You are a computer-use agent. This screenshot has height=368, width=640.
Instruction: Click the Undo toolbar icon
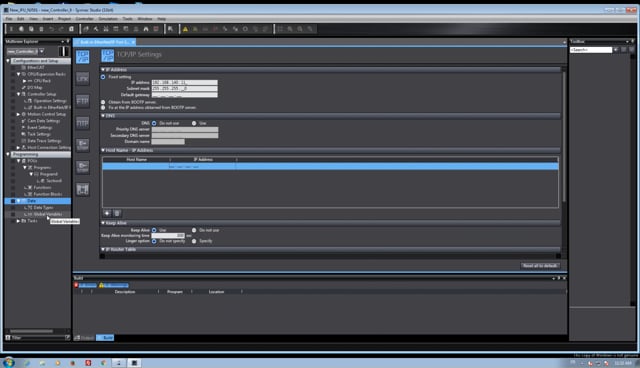click(x=51, y=29)
